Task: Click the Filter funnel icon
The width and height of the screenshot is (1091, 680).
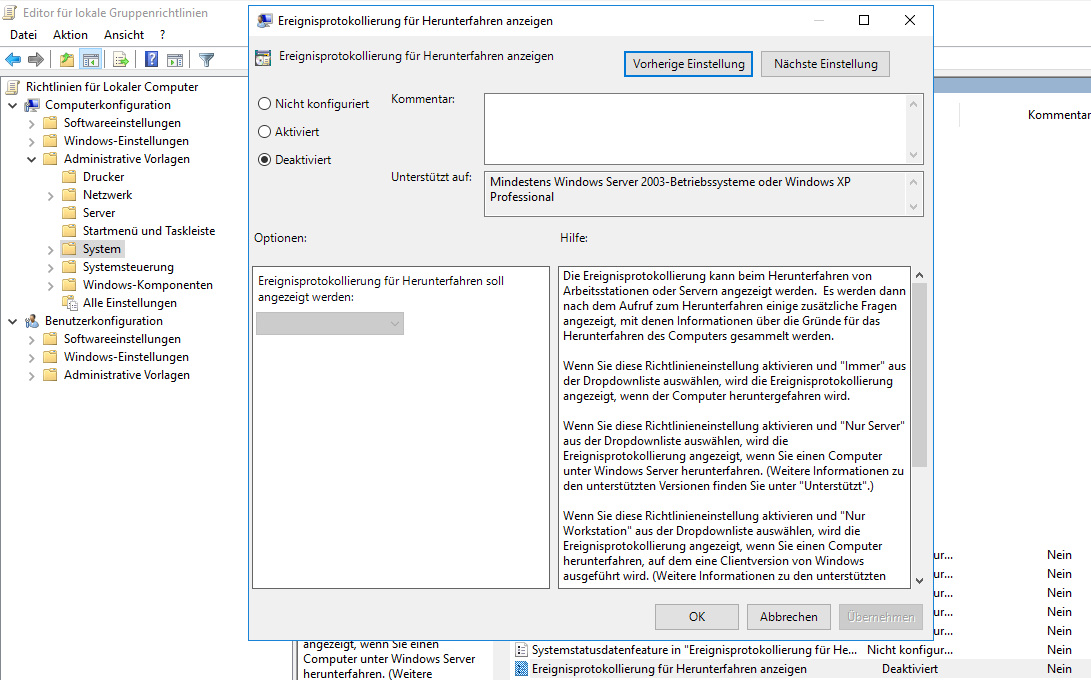Action: [207, 60]
